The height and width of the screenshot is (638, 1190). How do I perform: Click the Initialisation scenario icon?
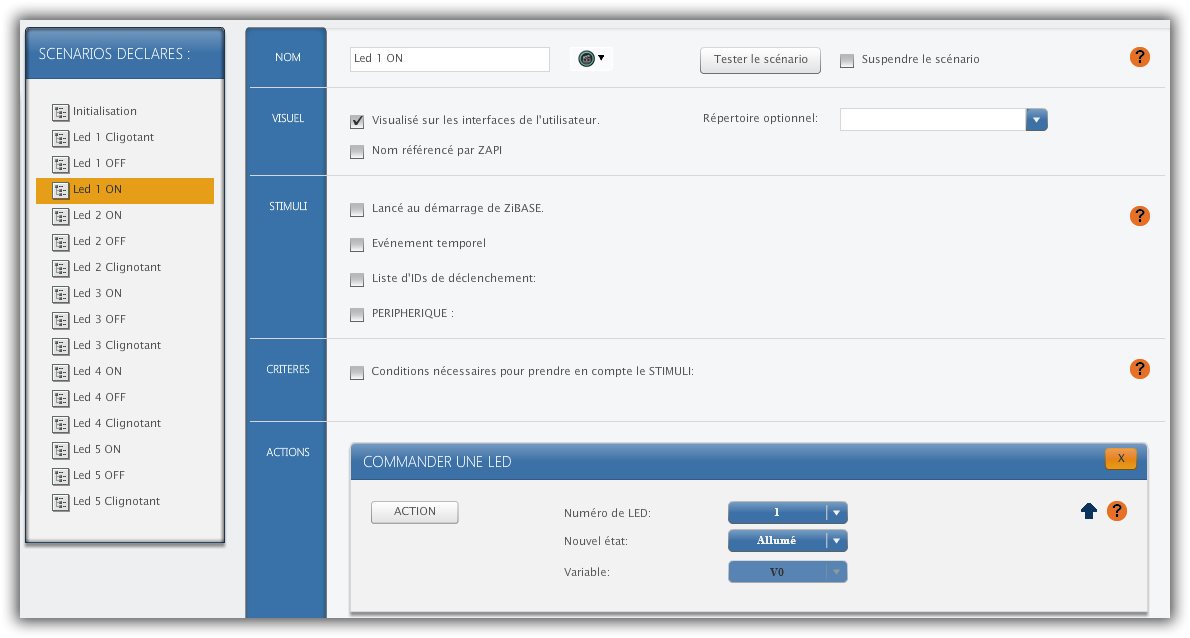click(x=60, y=112)
